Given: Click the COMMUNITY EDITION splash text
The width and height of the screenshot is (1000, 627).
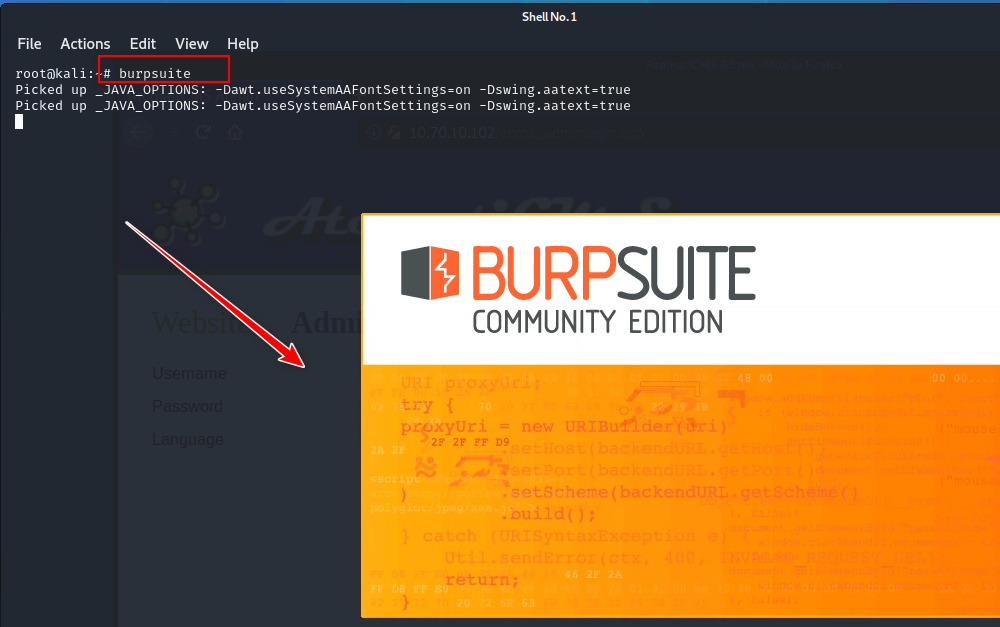Looking at the screenshot, I should click(597, 322).
